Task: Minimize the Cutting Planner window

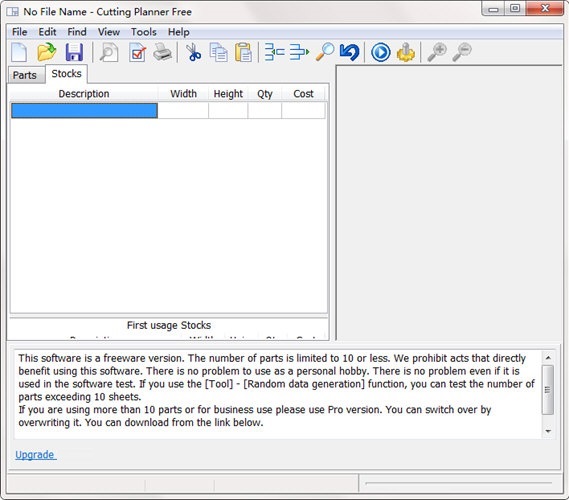Action: coord(493,9)
